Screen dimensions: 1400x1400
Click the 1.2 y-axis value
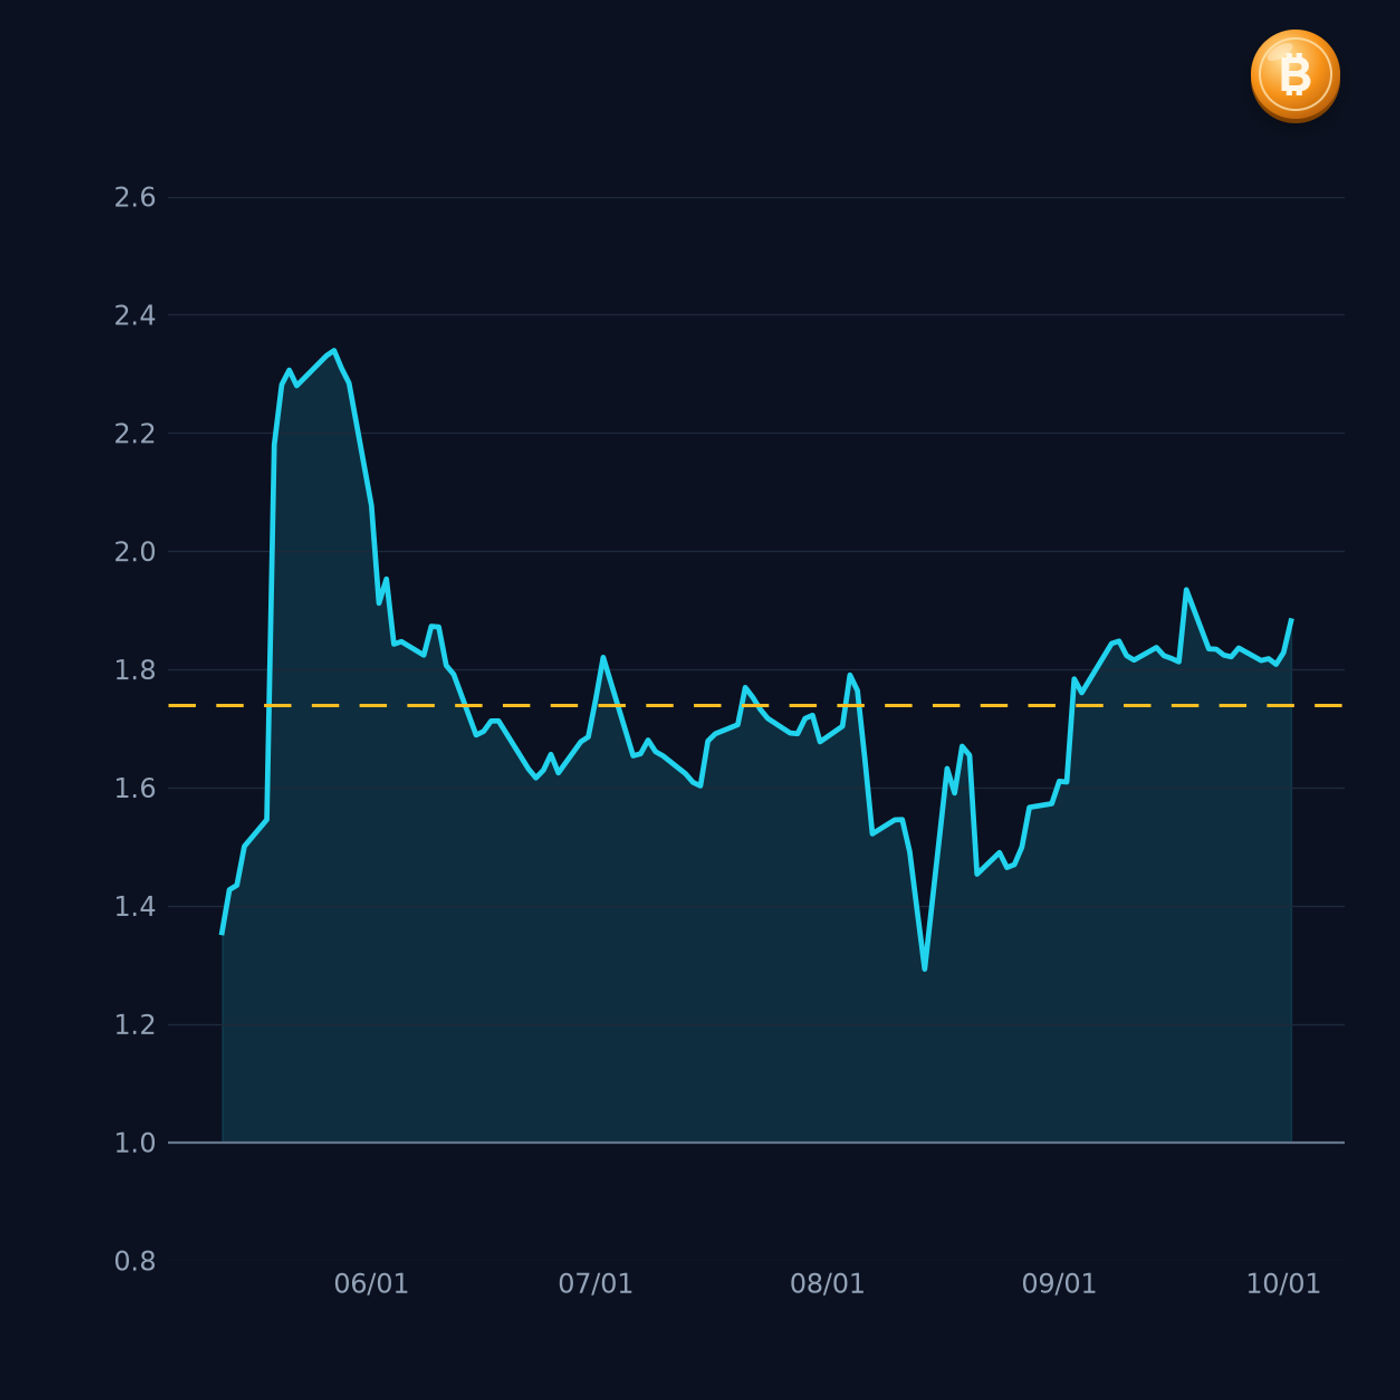click(x=135, y=1025)
